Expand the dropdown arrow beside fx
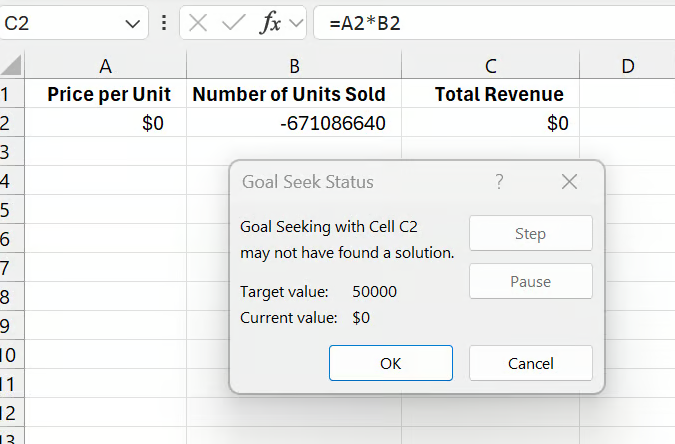Image resolution: width=675 pixels, height=444 pixels. [295, 23]
